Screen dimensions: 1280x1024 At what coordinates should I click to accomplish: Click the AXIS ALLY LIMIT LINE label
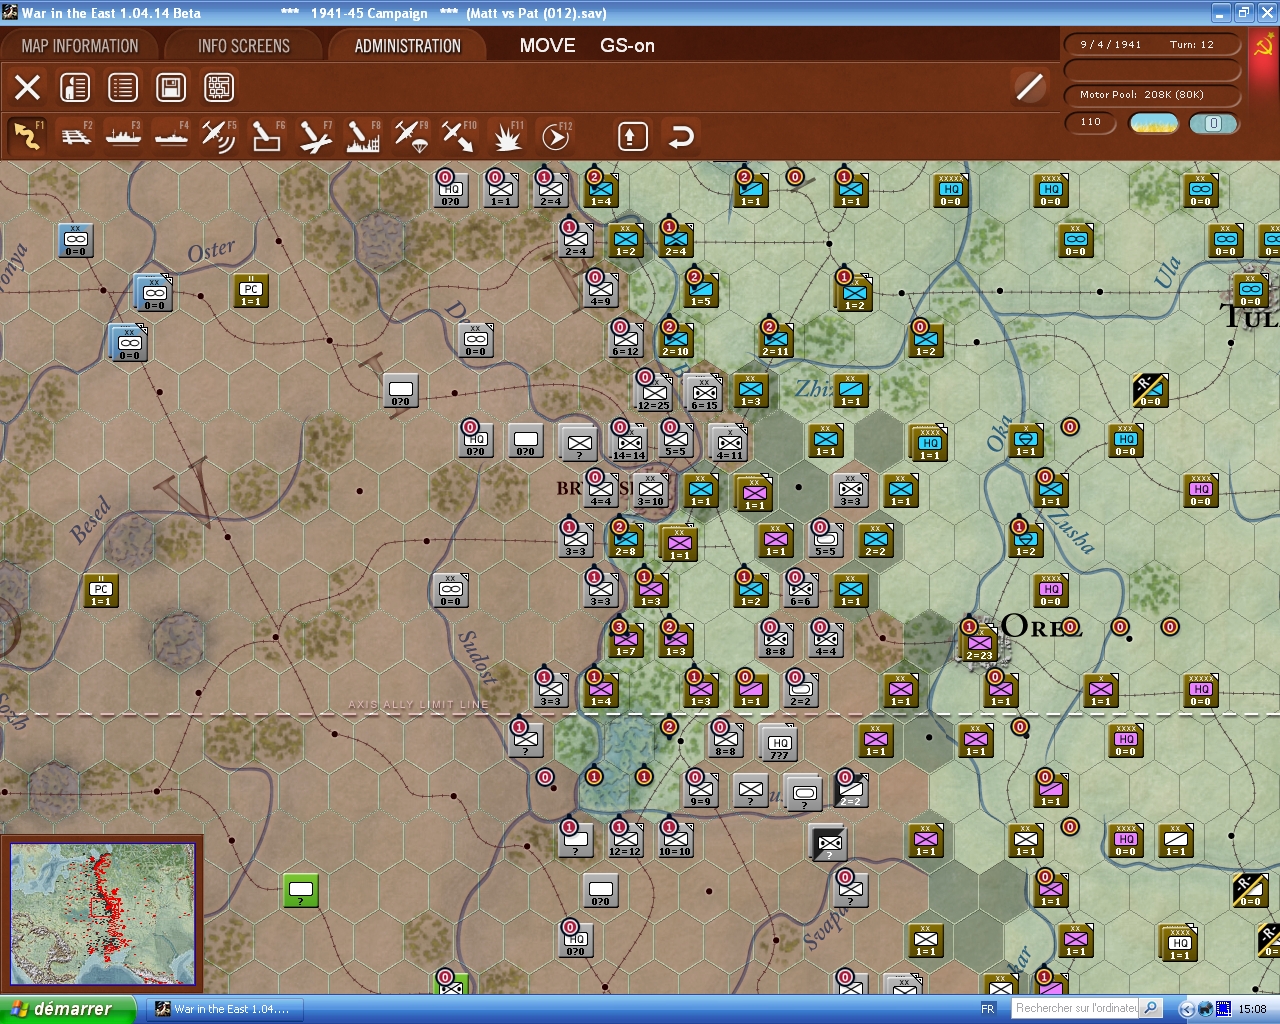(418, 704)
